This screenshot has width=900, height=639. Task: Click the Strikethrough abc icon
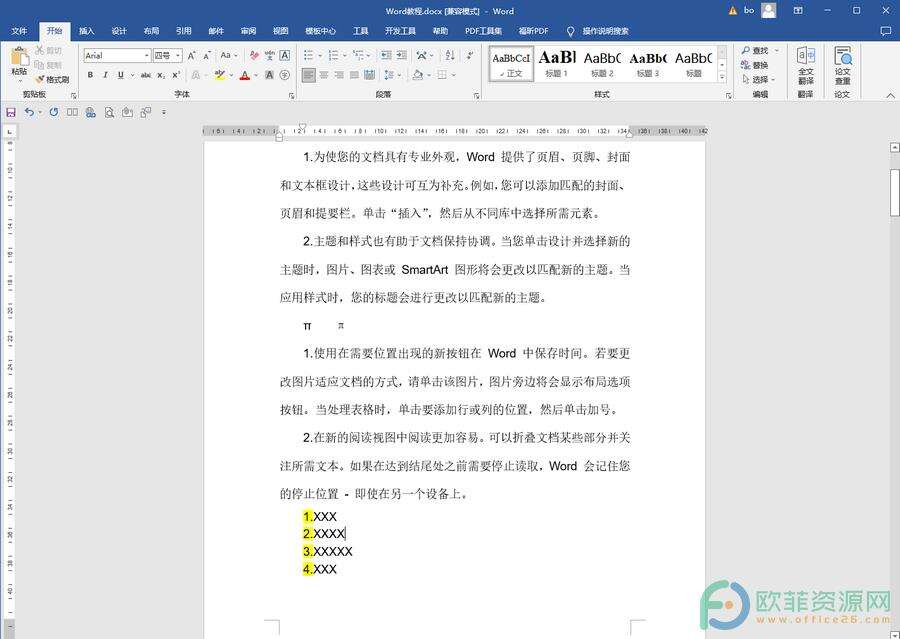pos(146,75)
